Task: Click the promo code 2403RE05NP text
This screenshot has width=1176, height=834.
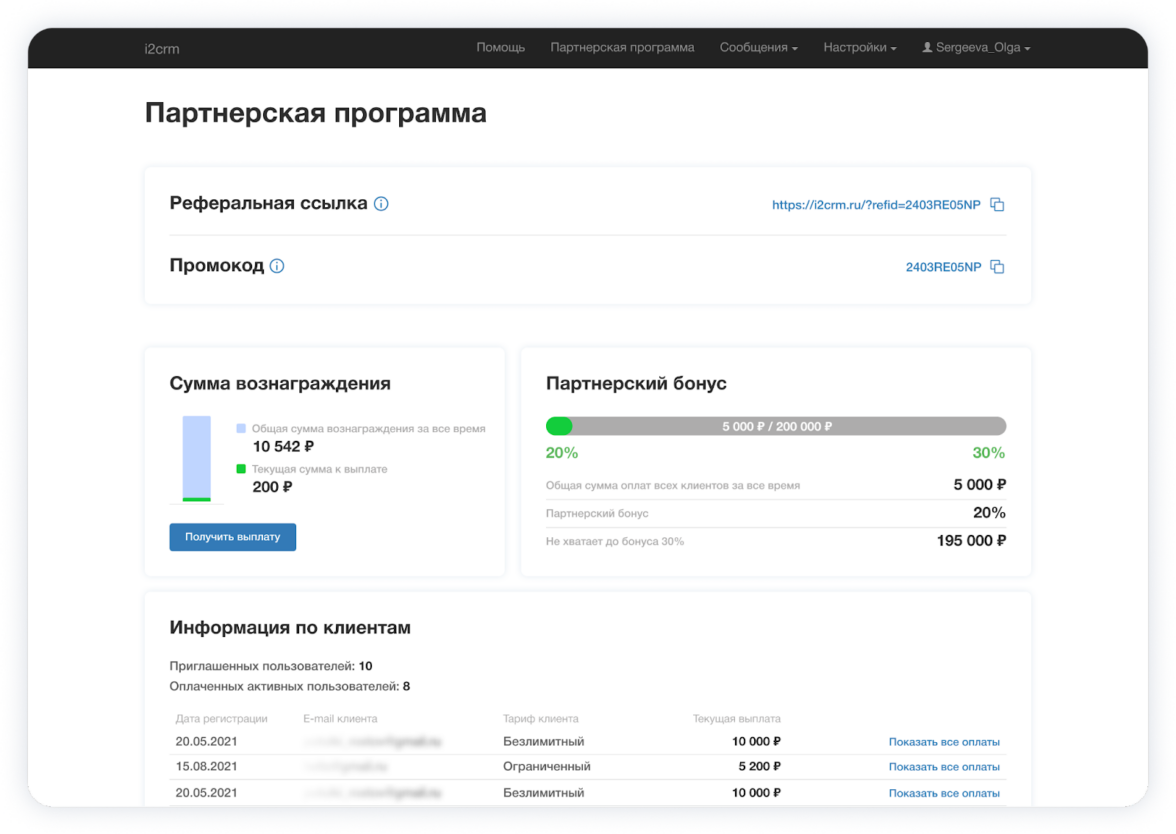Action: pos(942,267)
